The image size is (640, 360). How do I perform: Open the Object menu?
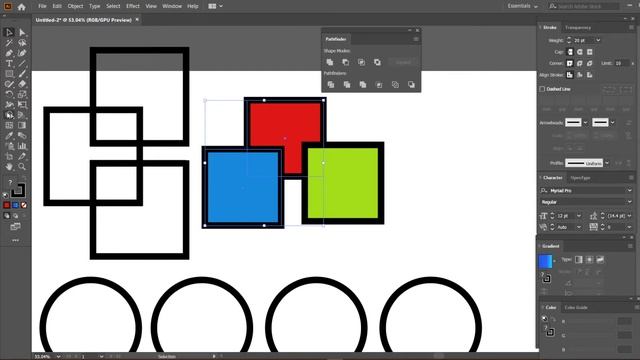75,6
